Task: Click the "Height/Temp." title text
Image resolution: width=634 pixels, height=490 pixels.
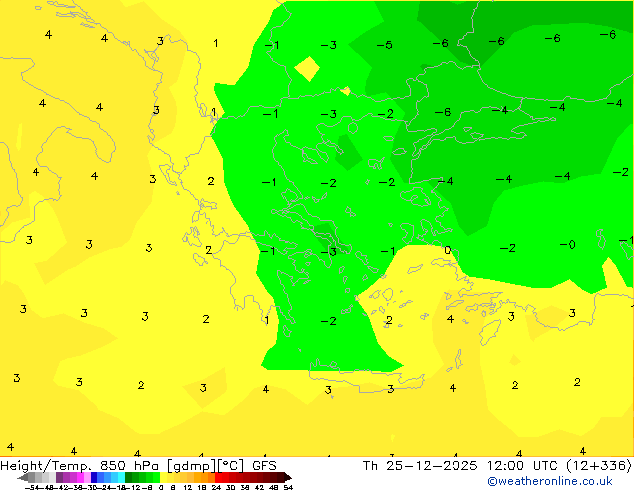Action: pyautogui.click(x=46, y=466)
